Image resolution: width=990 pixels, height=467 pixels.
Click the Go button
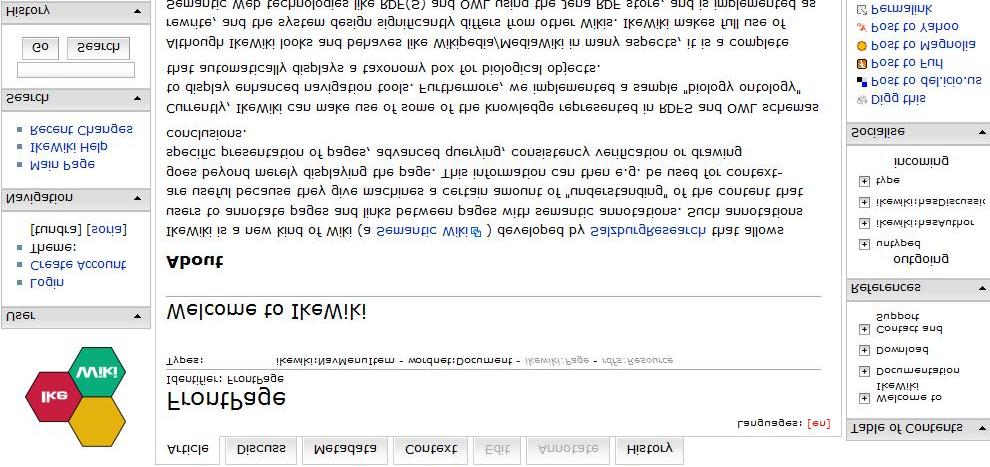click(x=40, y=48)
